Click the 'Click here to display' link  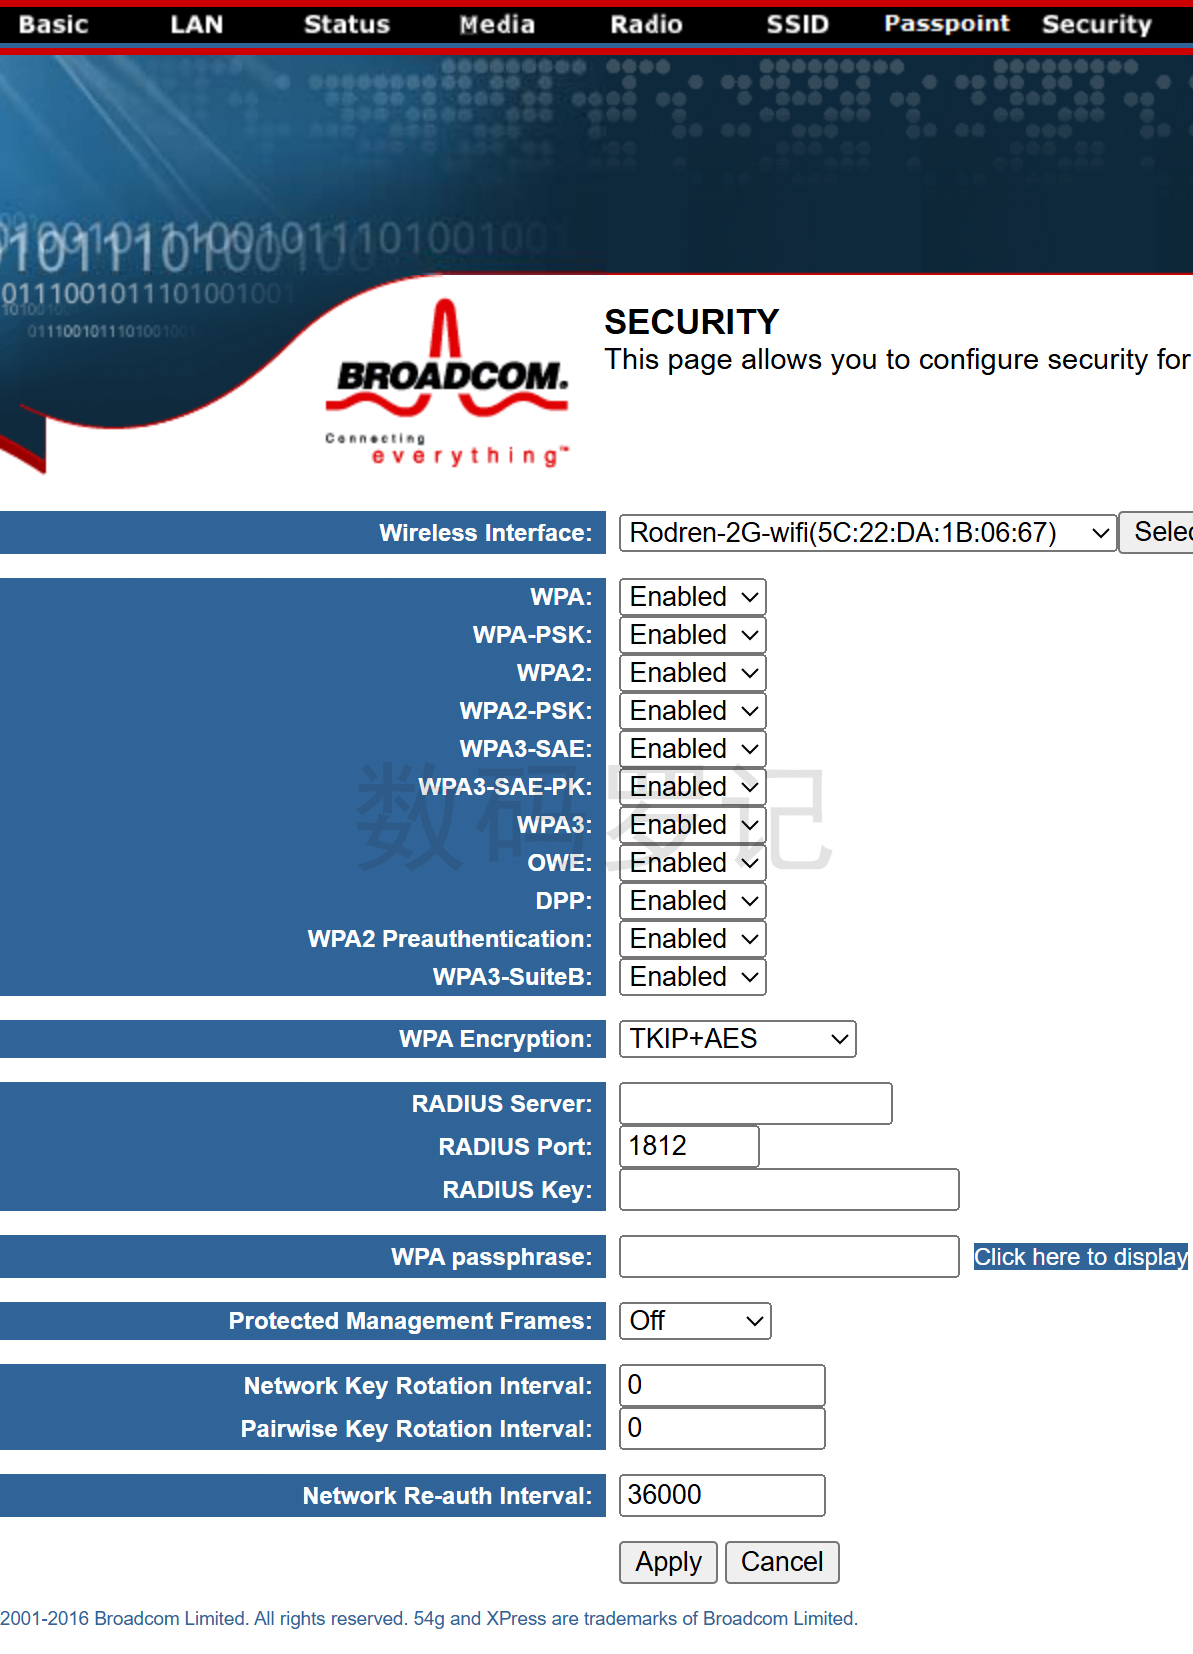pyautogui.click(x=1080, y=1257)
